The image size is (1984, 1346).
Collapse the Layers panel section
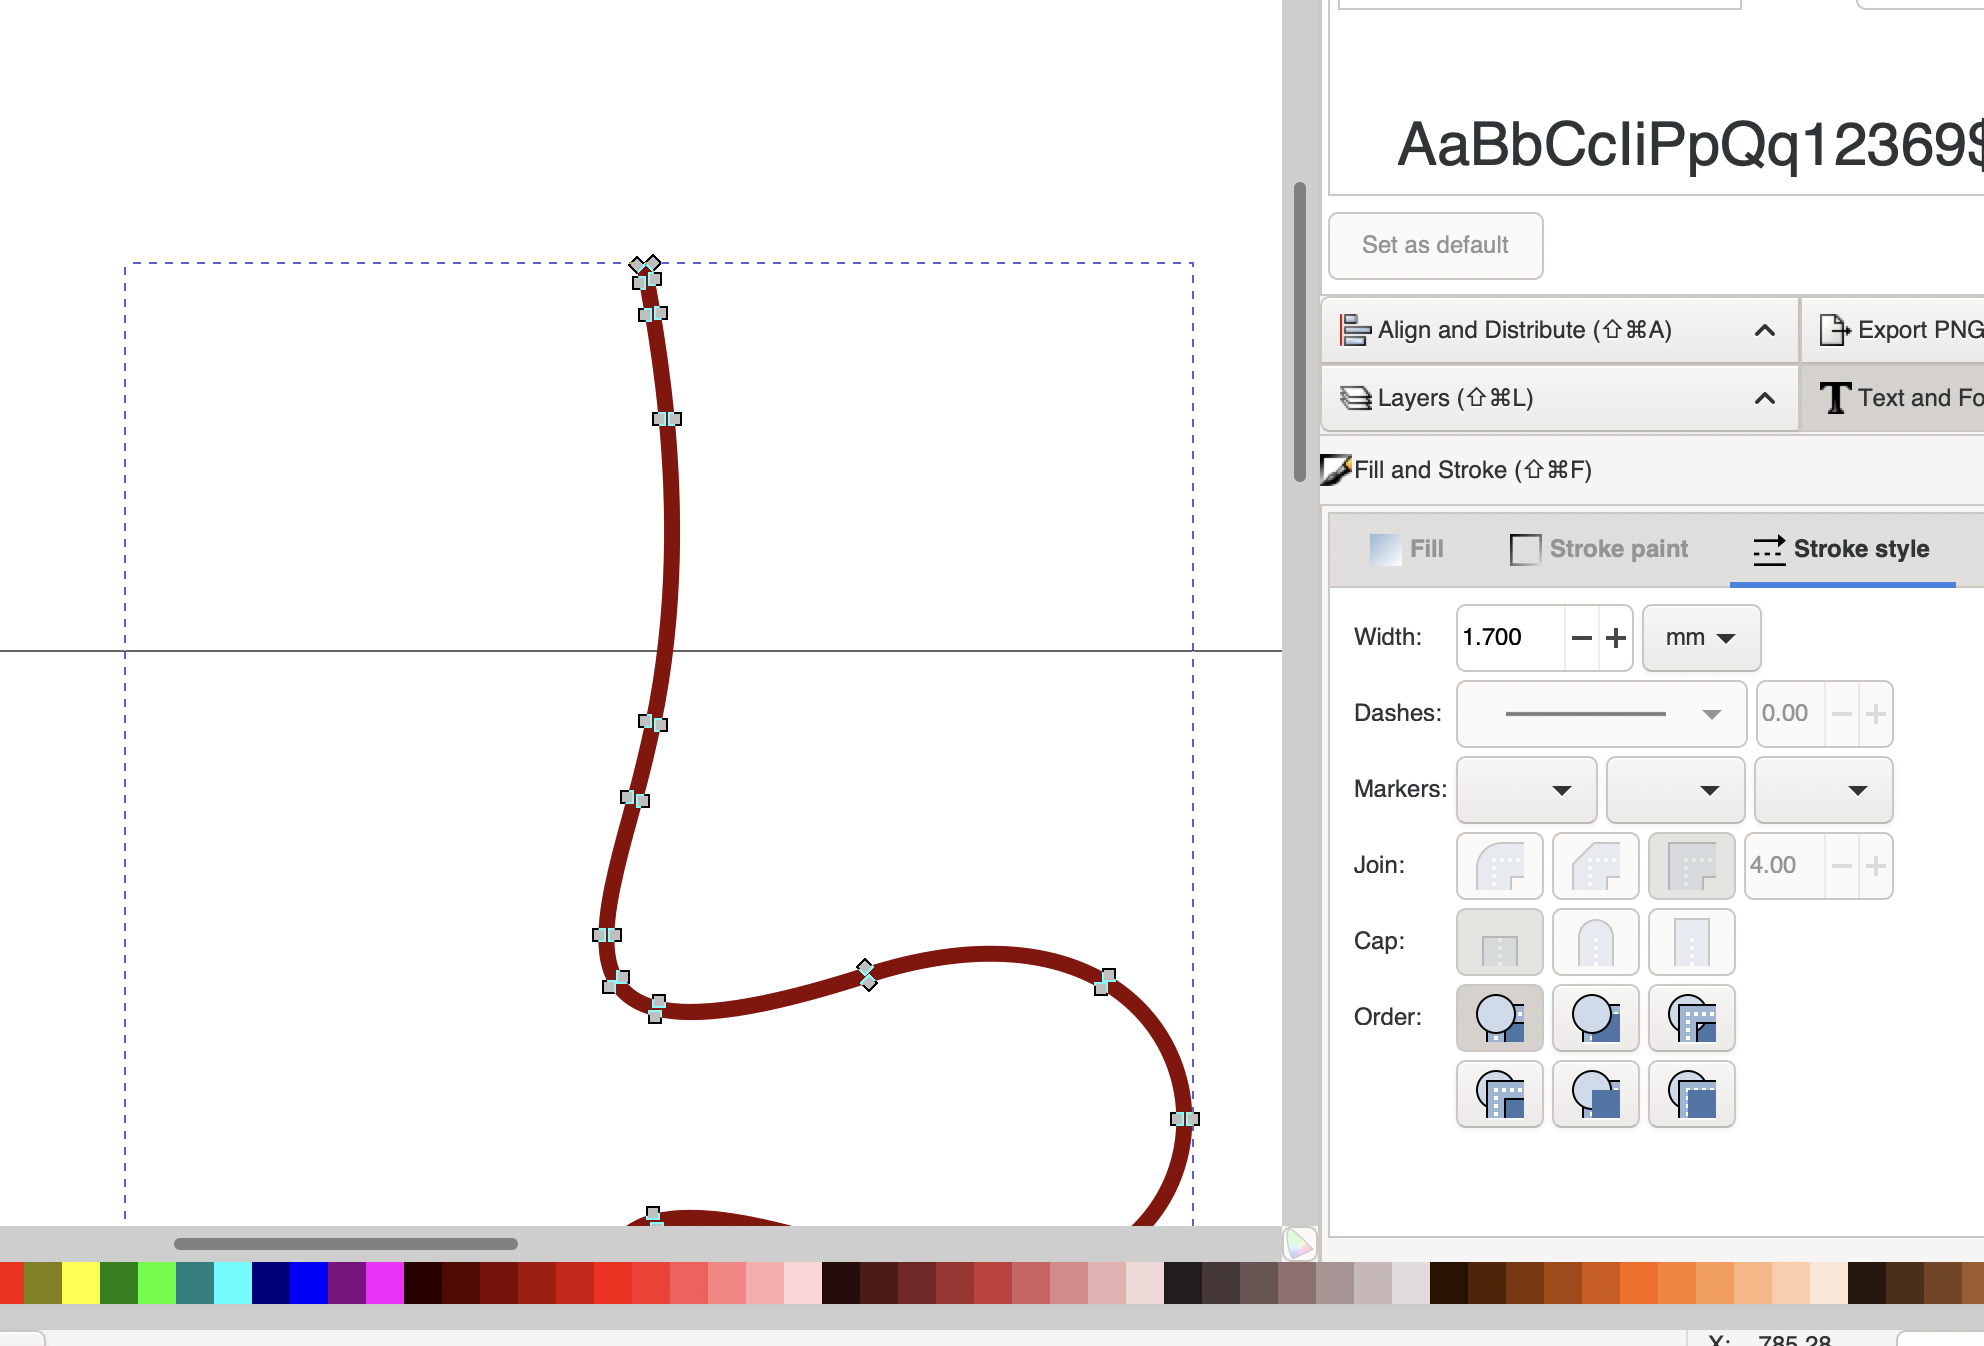(x=1765, y=397)
